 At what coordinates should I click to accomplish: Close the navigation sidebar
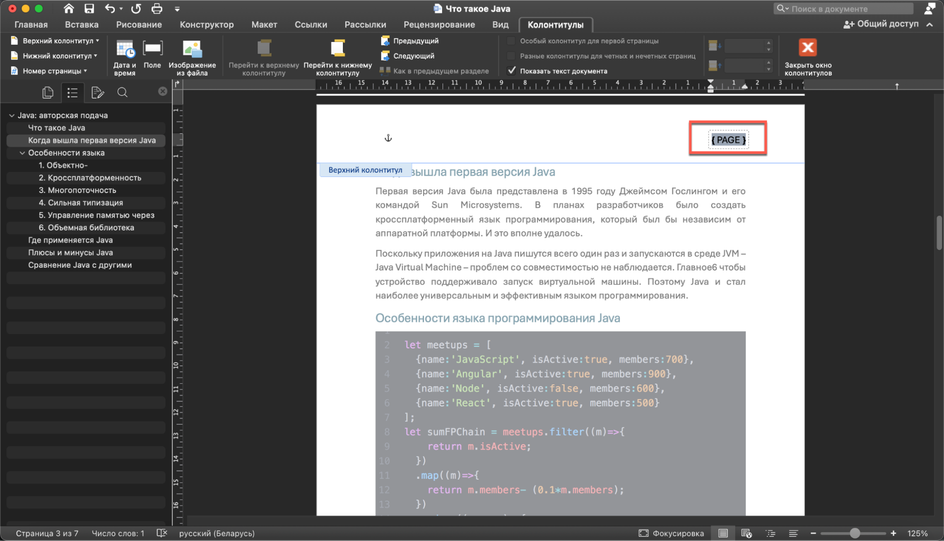pyautogui.click(x=163, y=91)
